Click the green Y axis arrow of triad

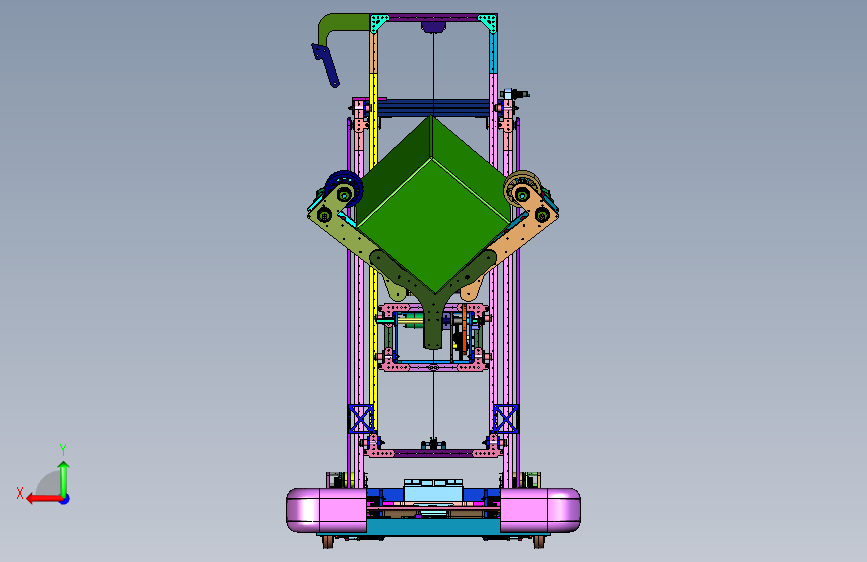(64, 478)
